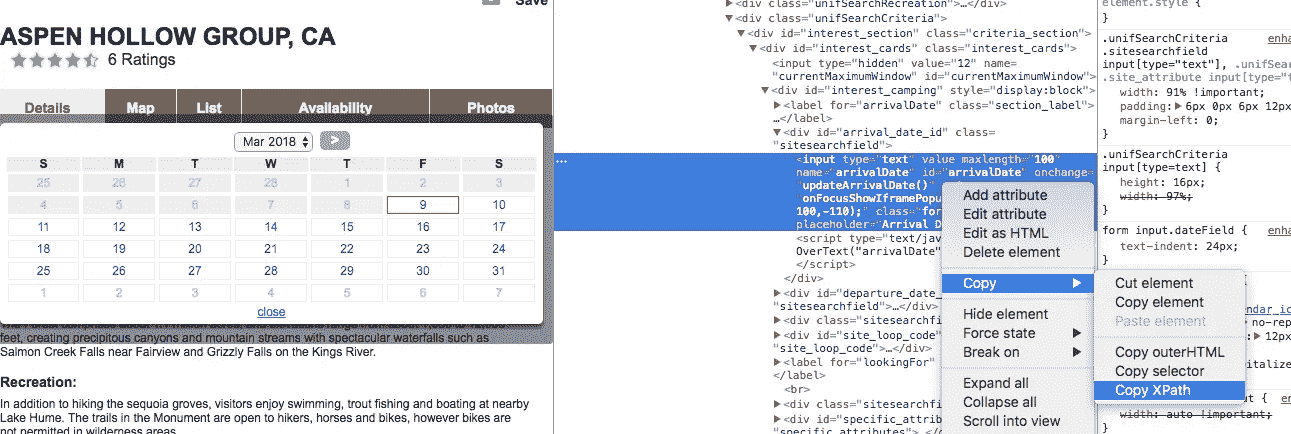Open the List tab
This screenshot has height=434, width=1291.
point(209,108)
